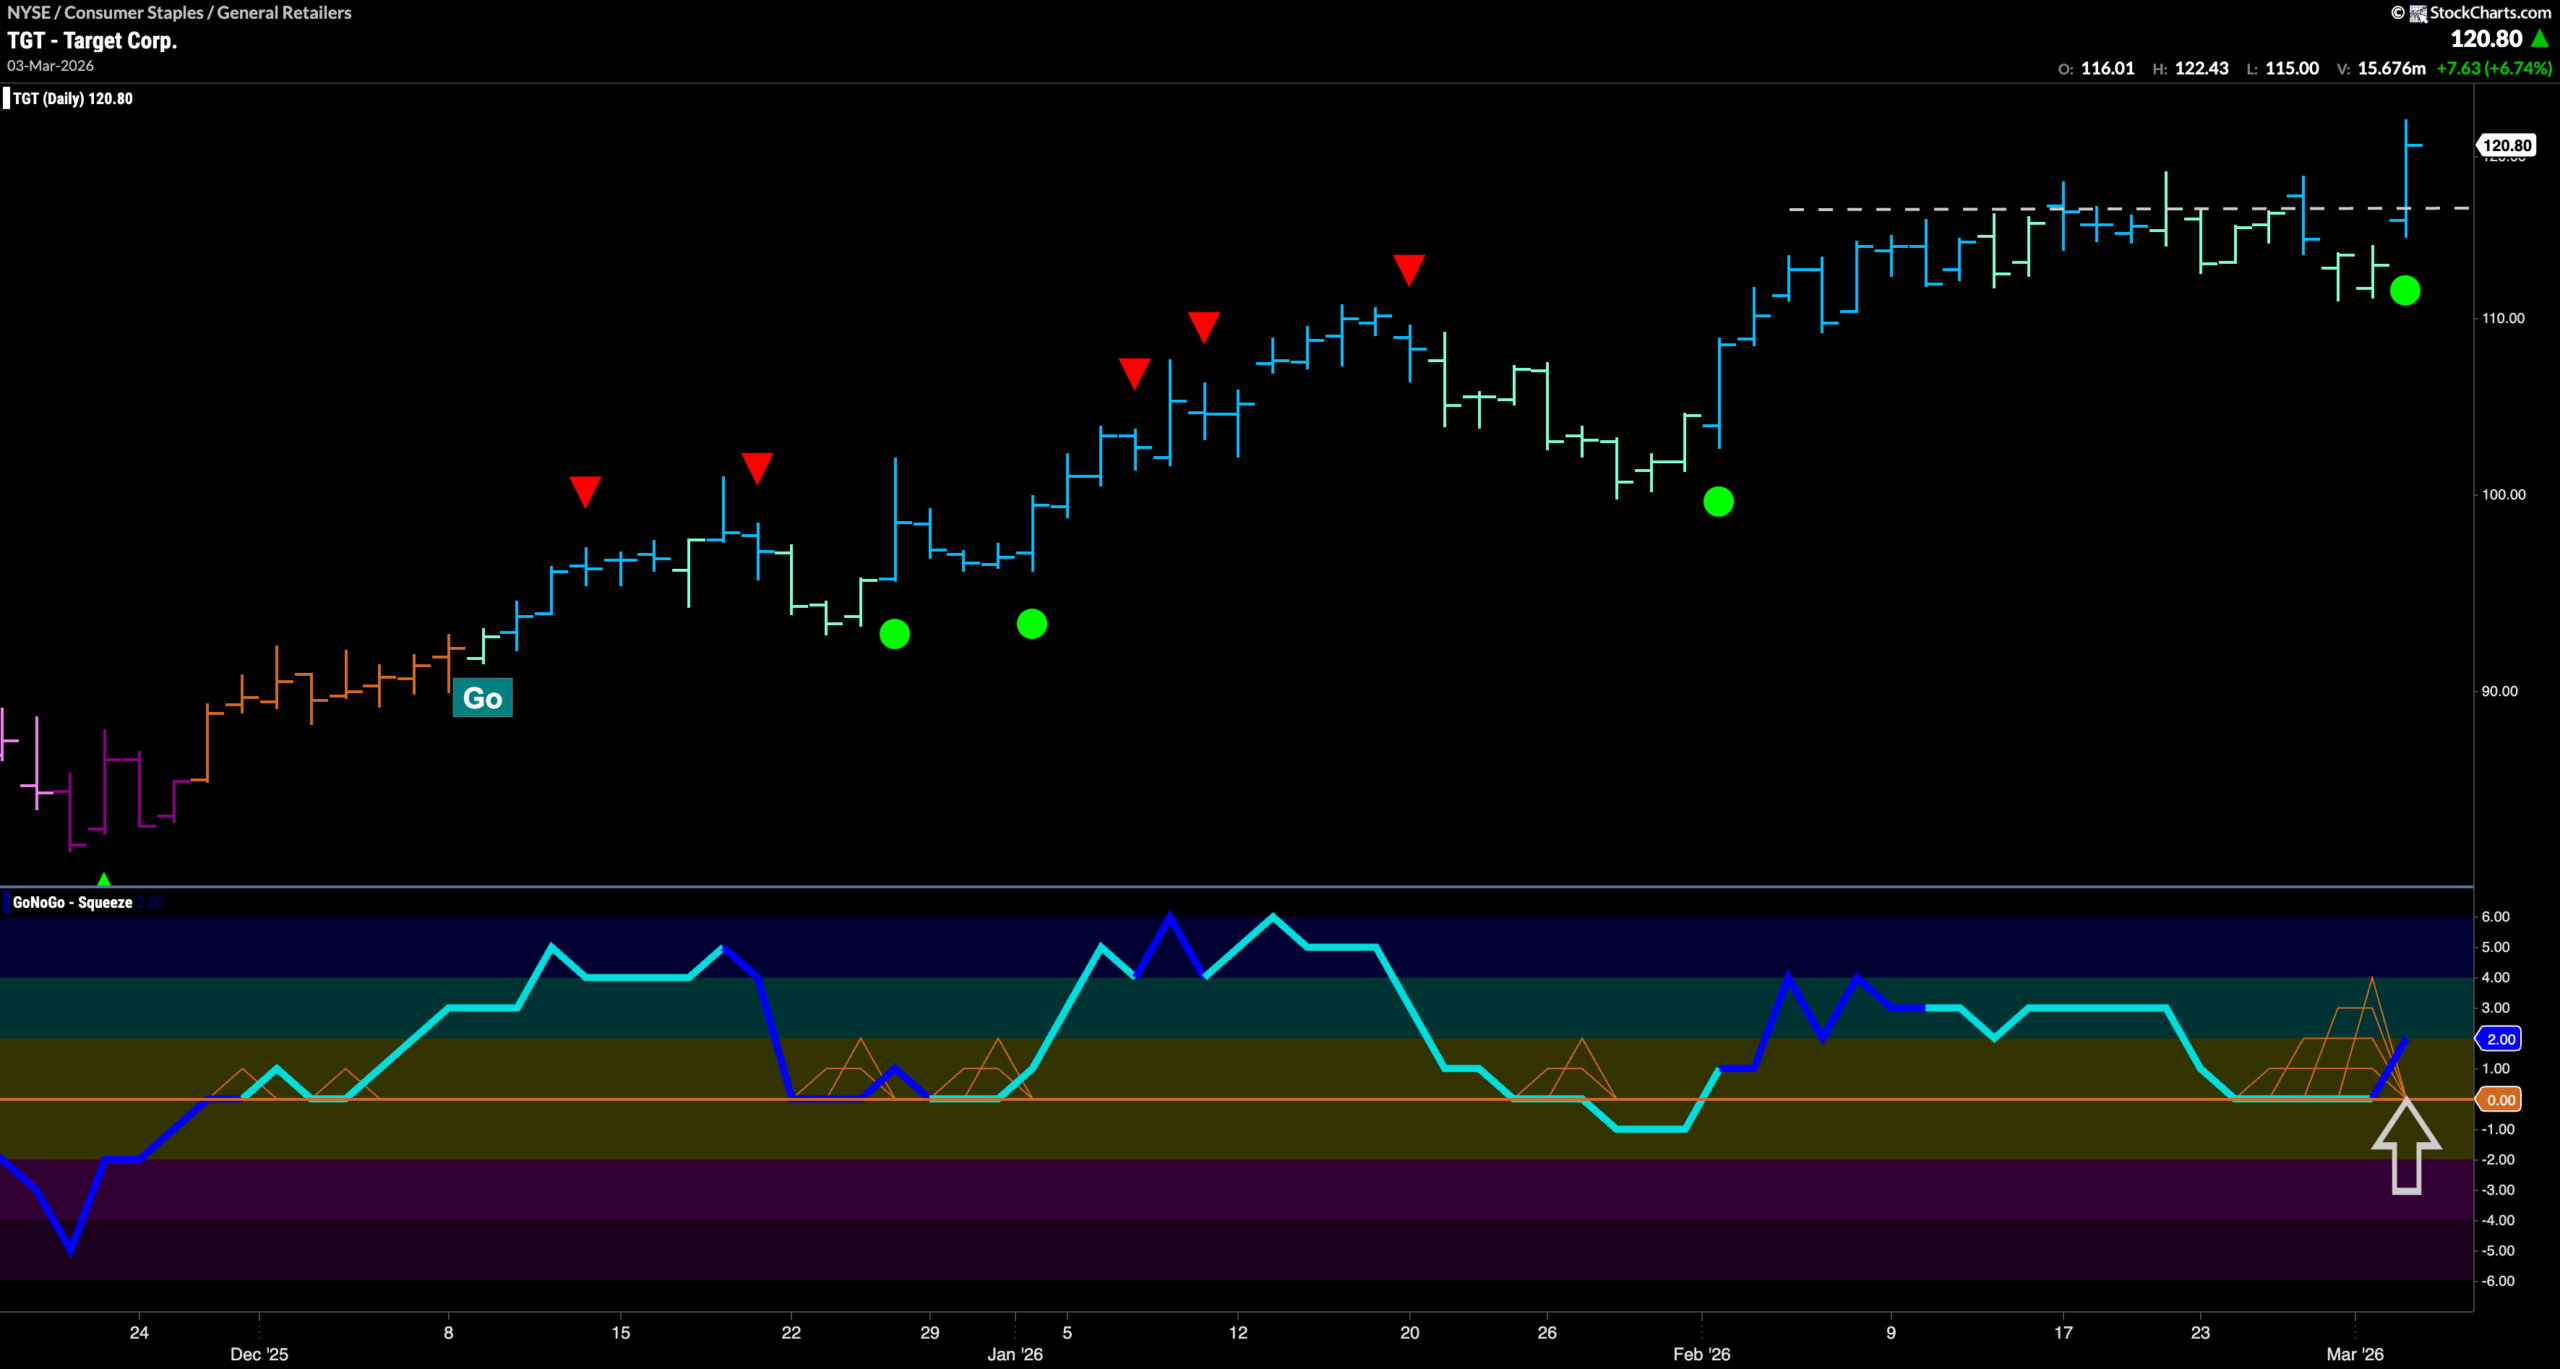Click the teal Go trend label

tap(482, 697)
